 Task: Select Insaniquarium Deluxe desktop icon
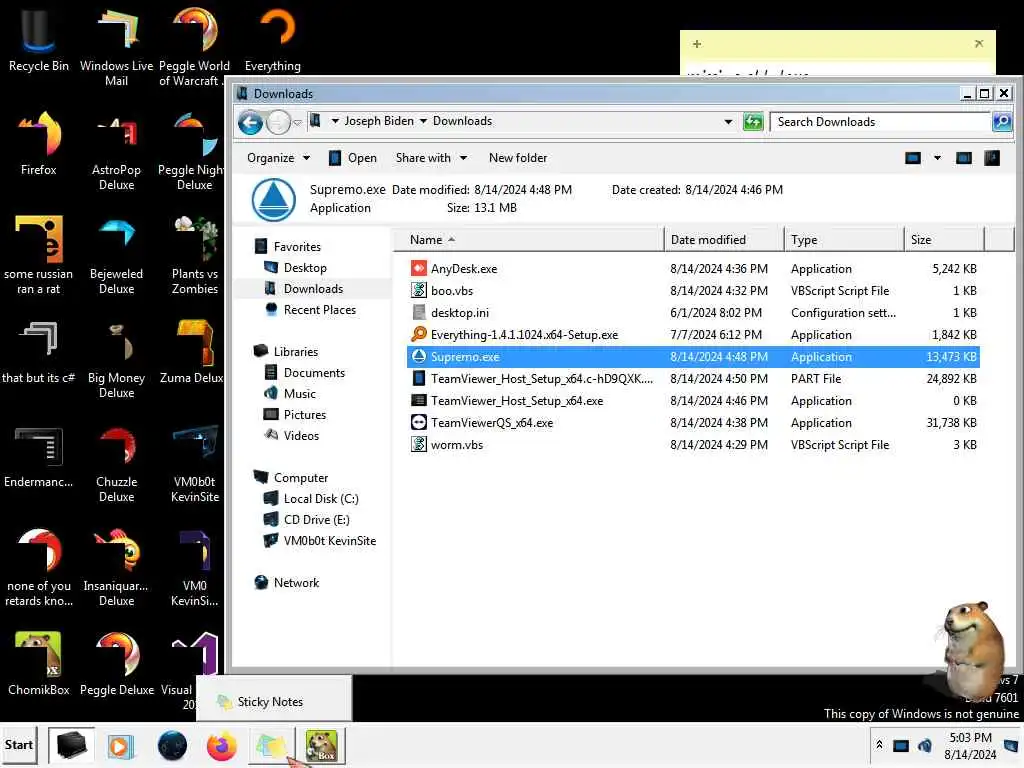click(116, 567)
